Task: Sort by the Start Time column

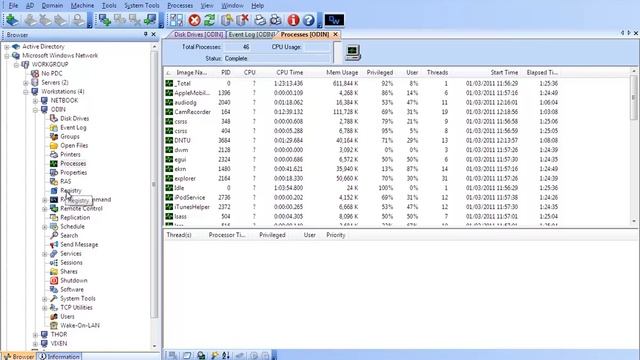Action: 504,72
